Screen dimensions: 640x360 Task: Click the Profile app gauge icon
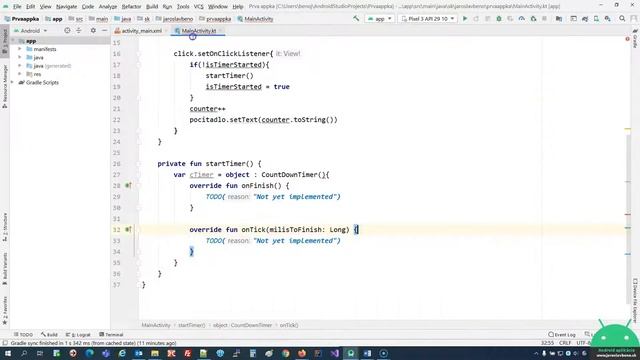522,19
